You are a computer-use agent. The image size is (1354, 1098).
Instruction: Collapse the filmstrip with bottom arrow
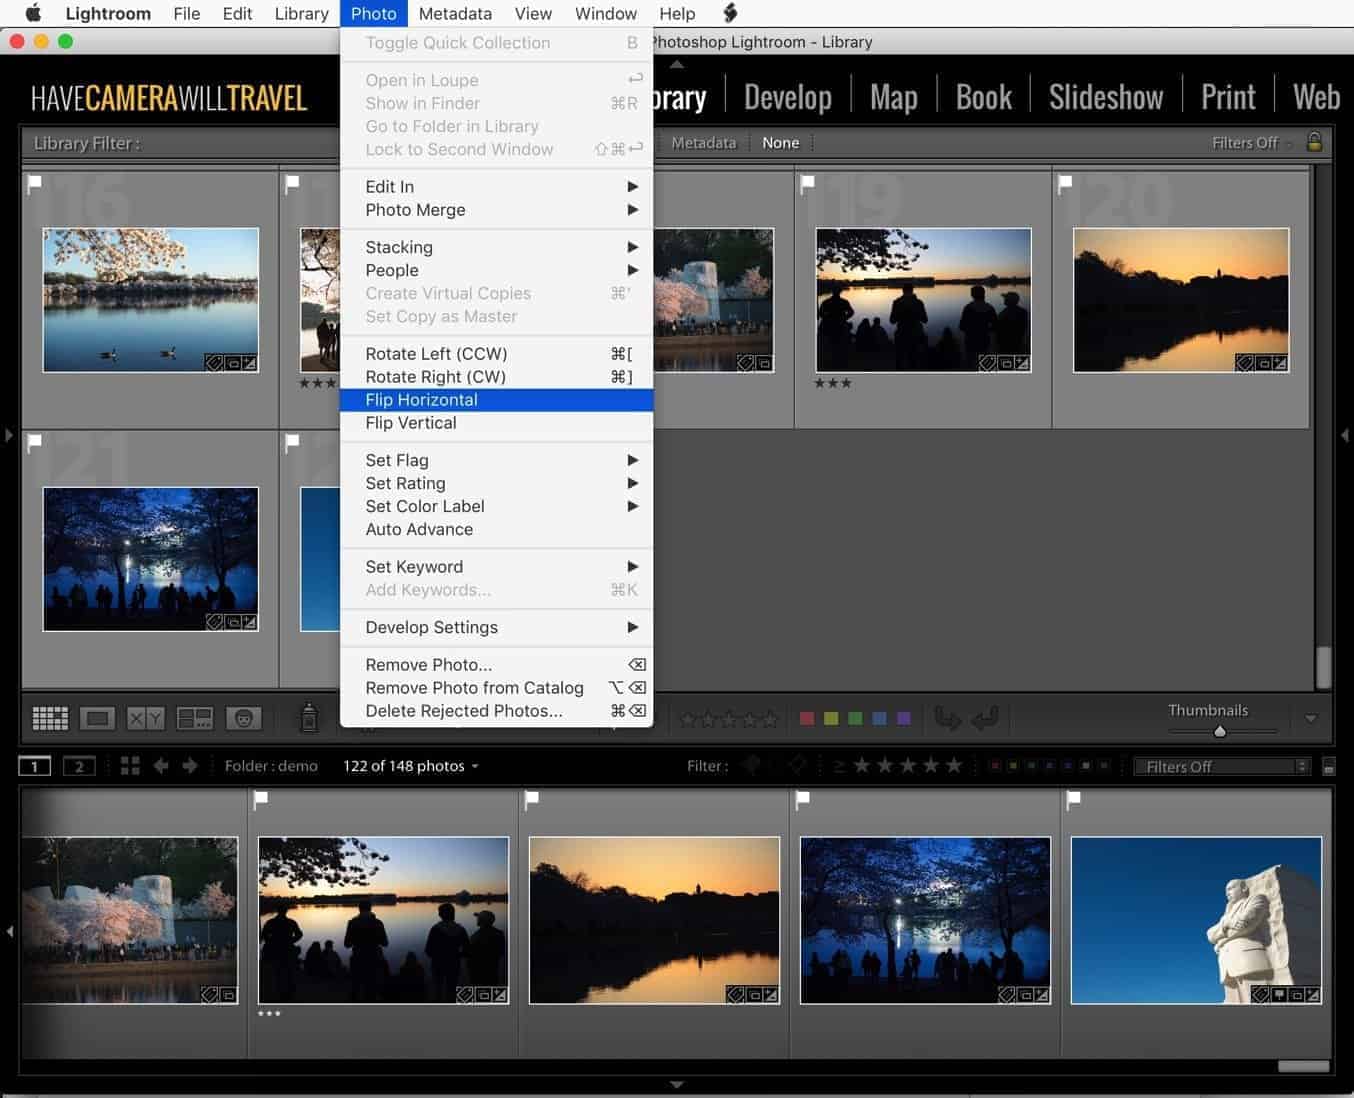pos(677,1085)
